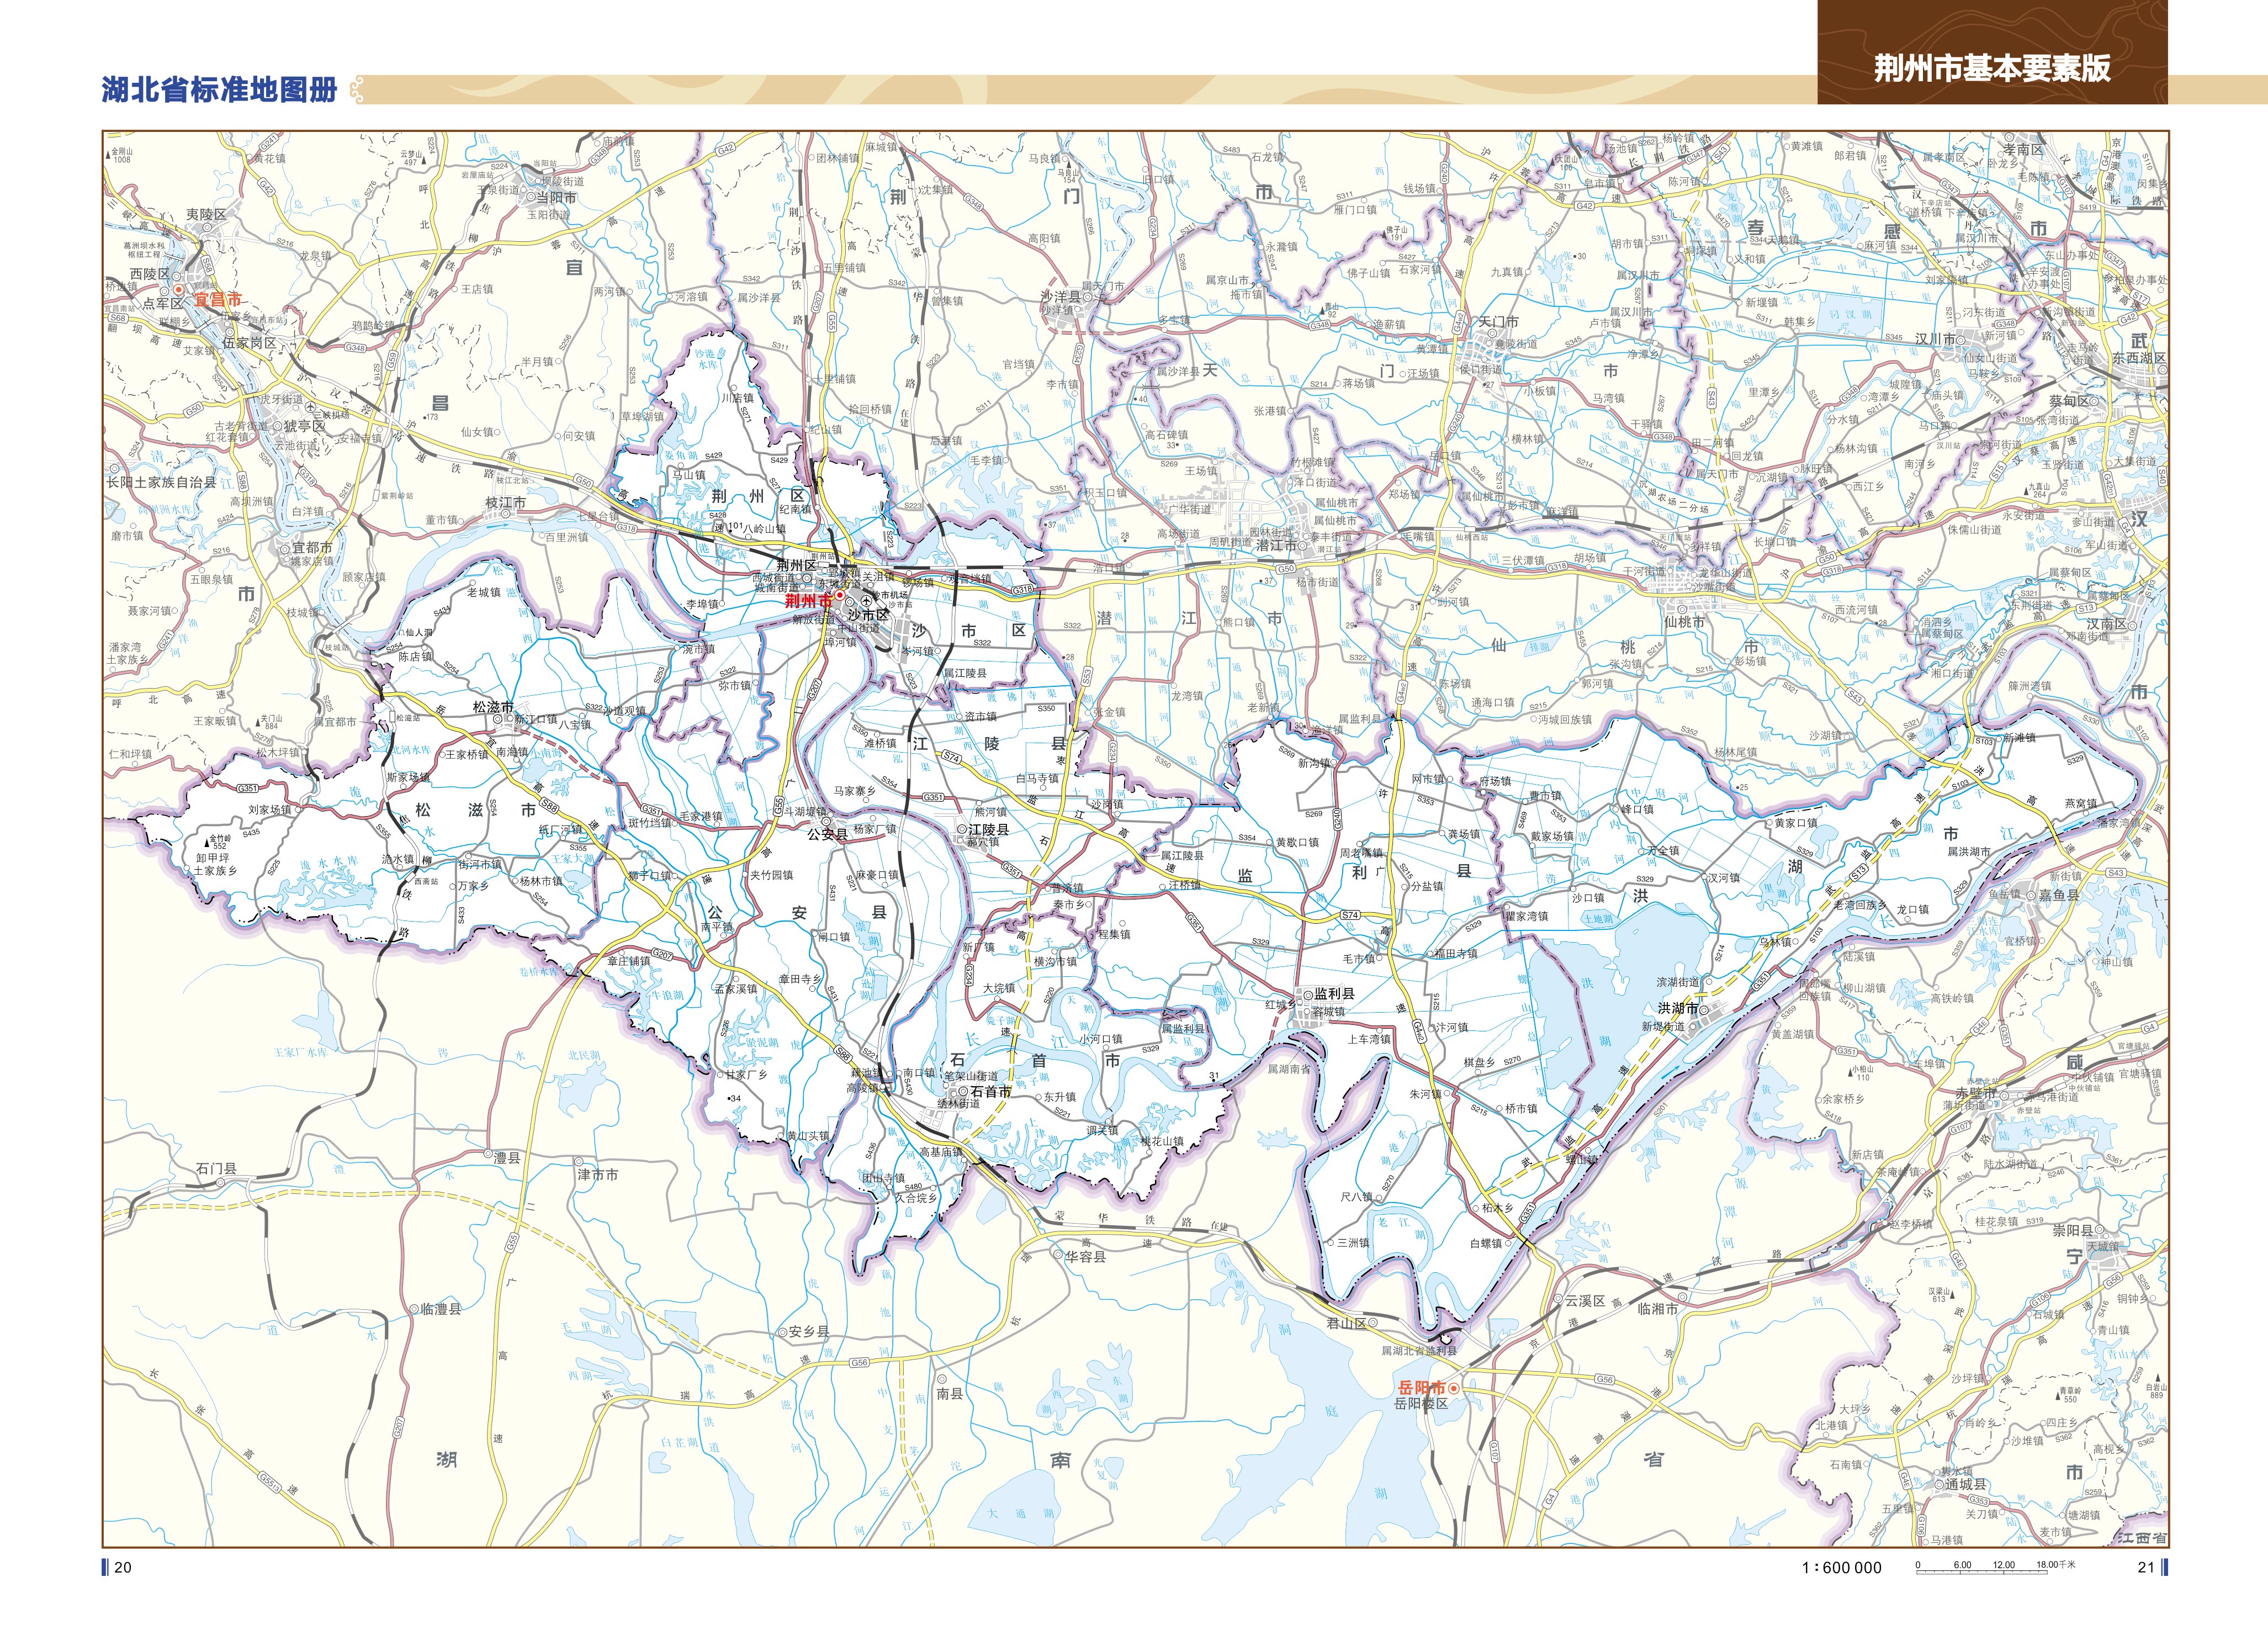This screenshot has width=2268, height=1635.
Task: Click page number 20 at bottom left
Action: click(x=122, y=1567)
